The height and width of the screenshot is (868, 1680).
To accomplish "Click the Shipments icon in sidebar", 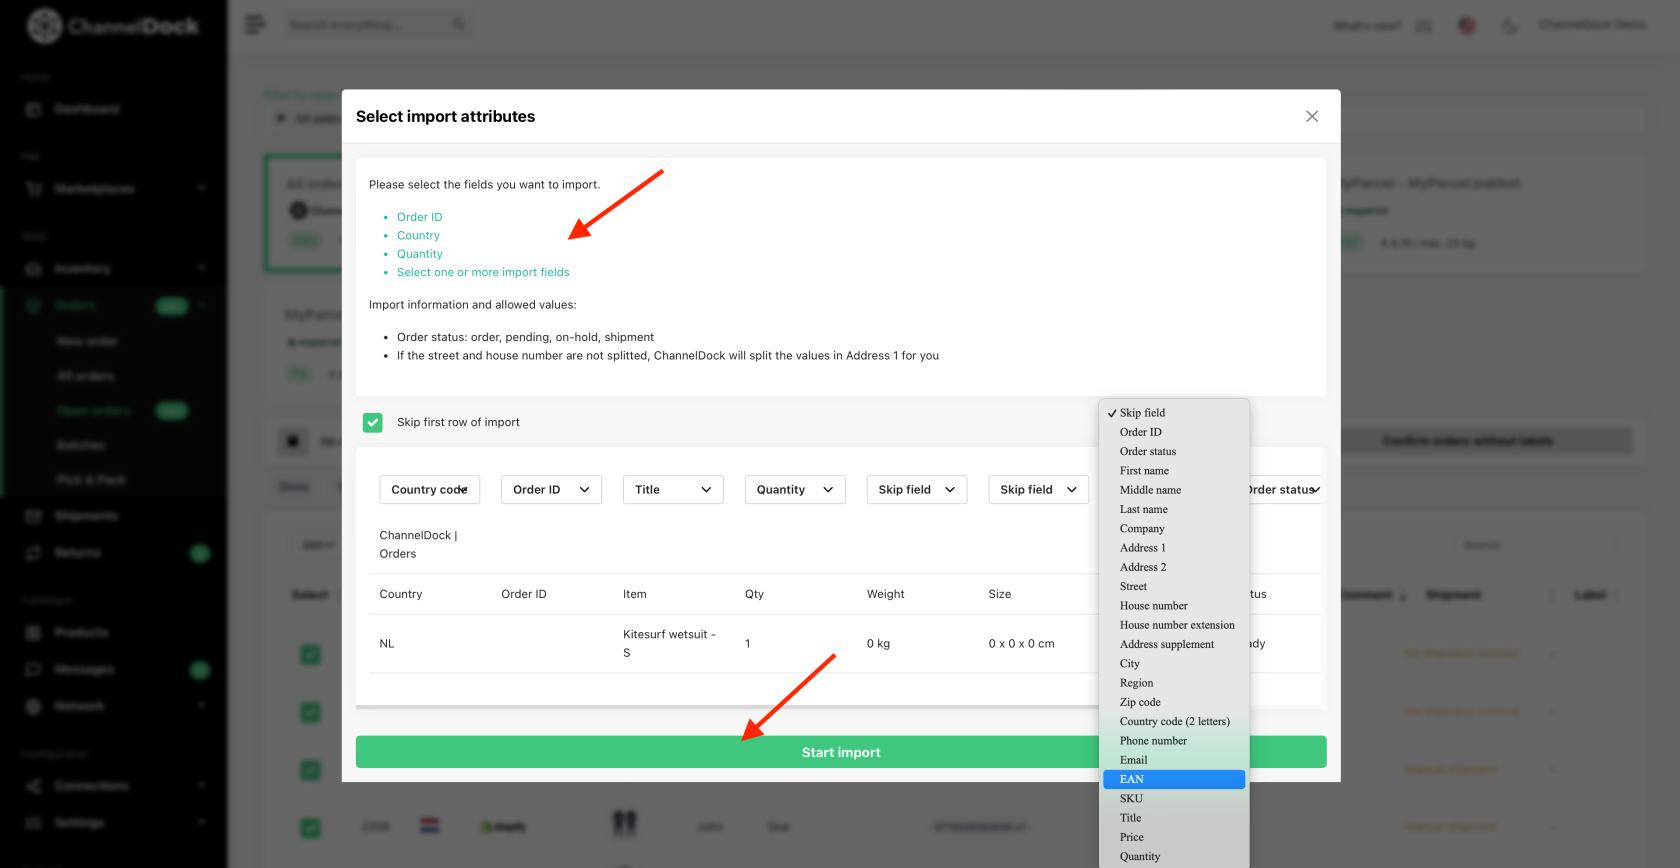I will 33,516.
